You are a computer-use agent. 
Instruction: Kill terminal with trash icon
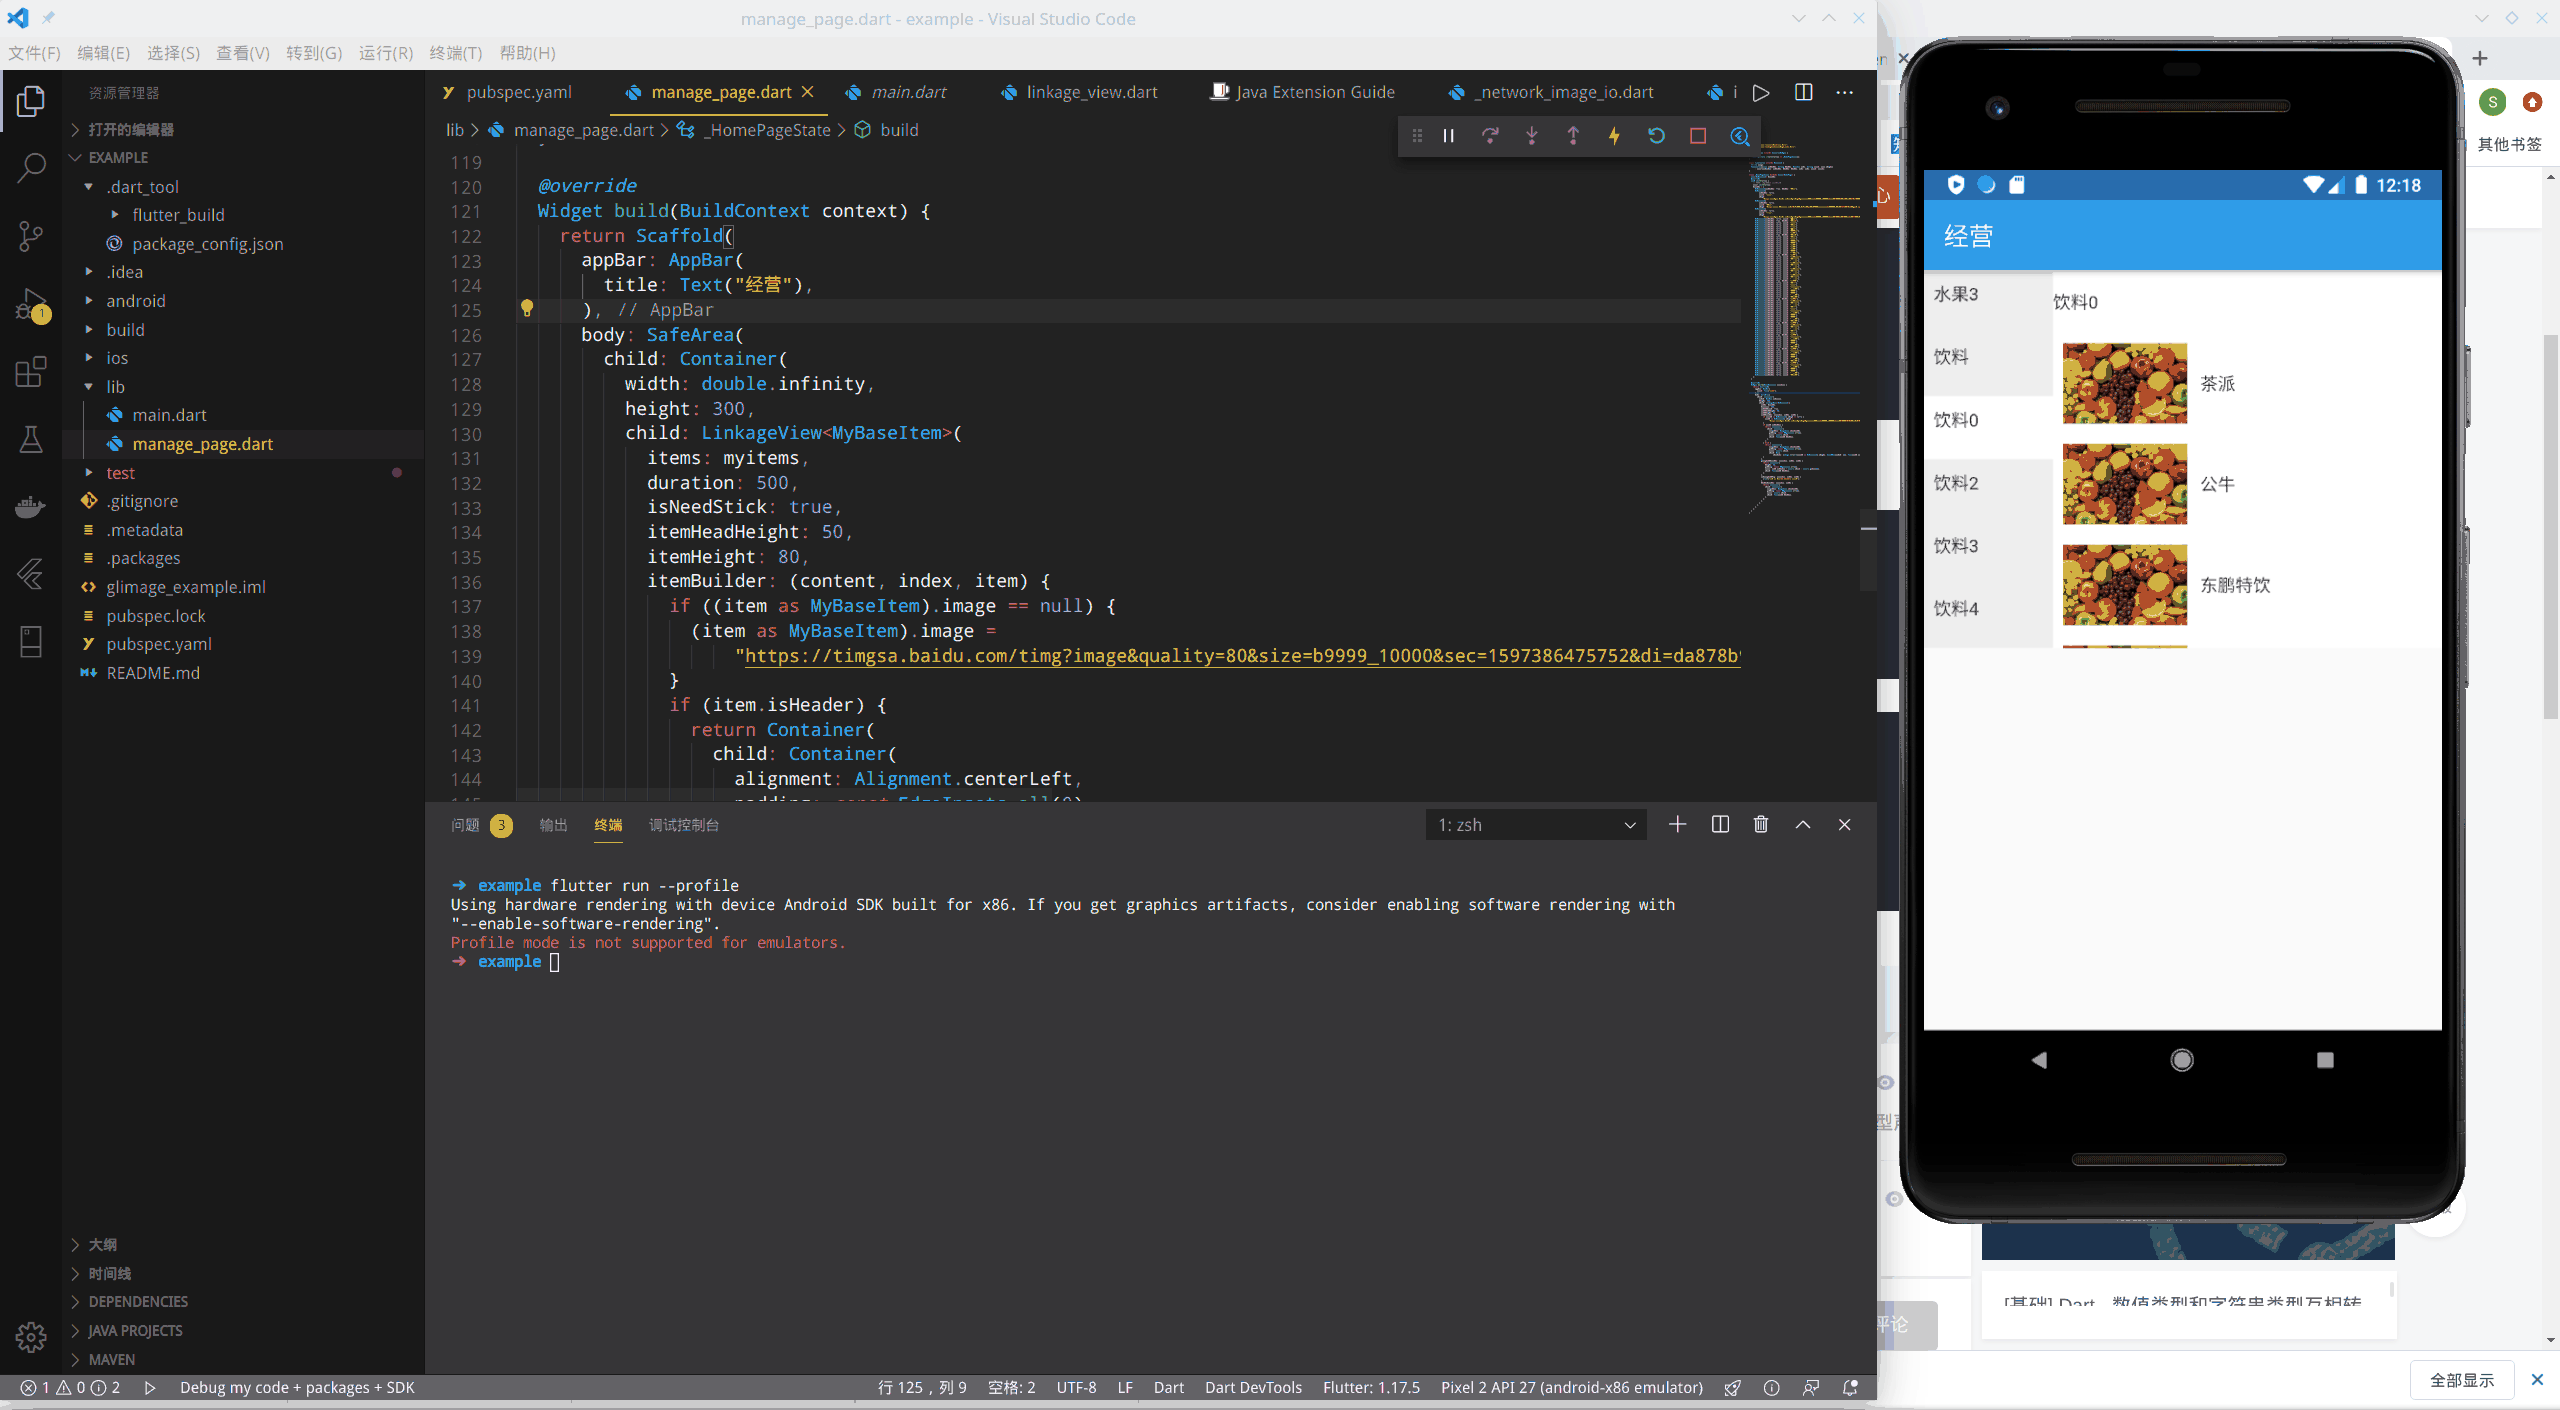coord(1761,824)
